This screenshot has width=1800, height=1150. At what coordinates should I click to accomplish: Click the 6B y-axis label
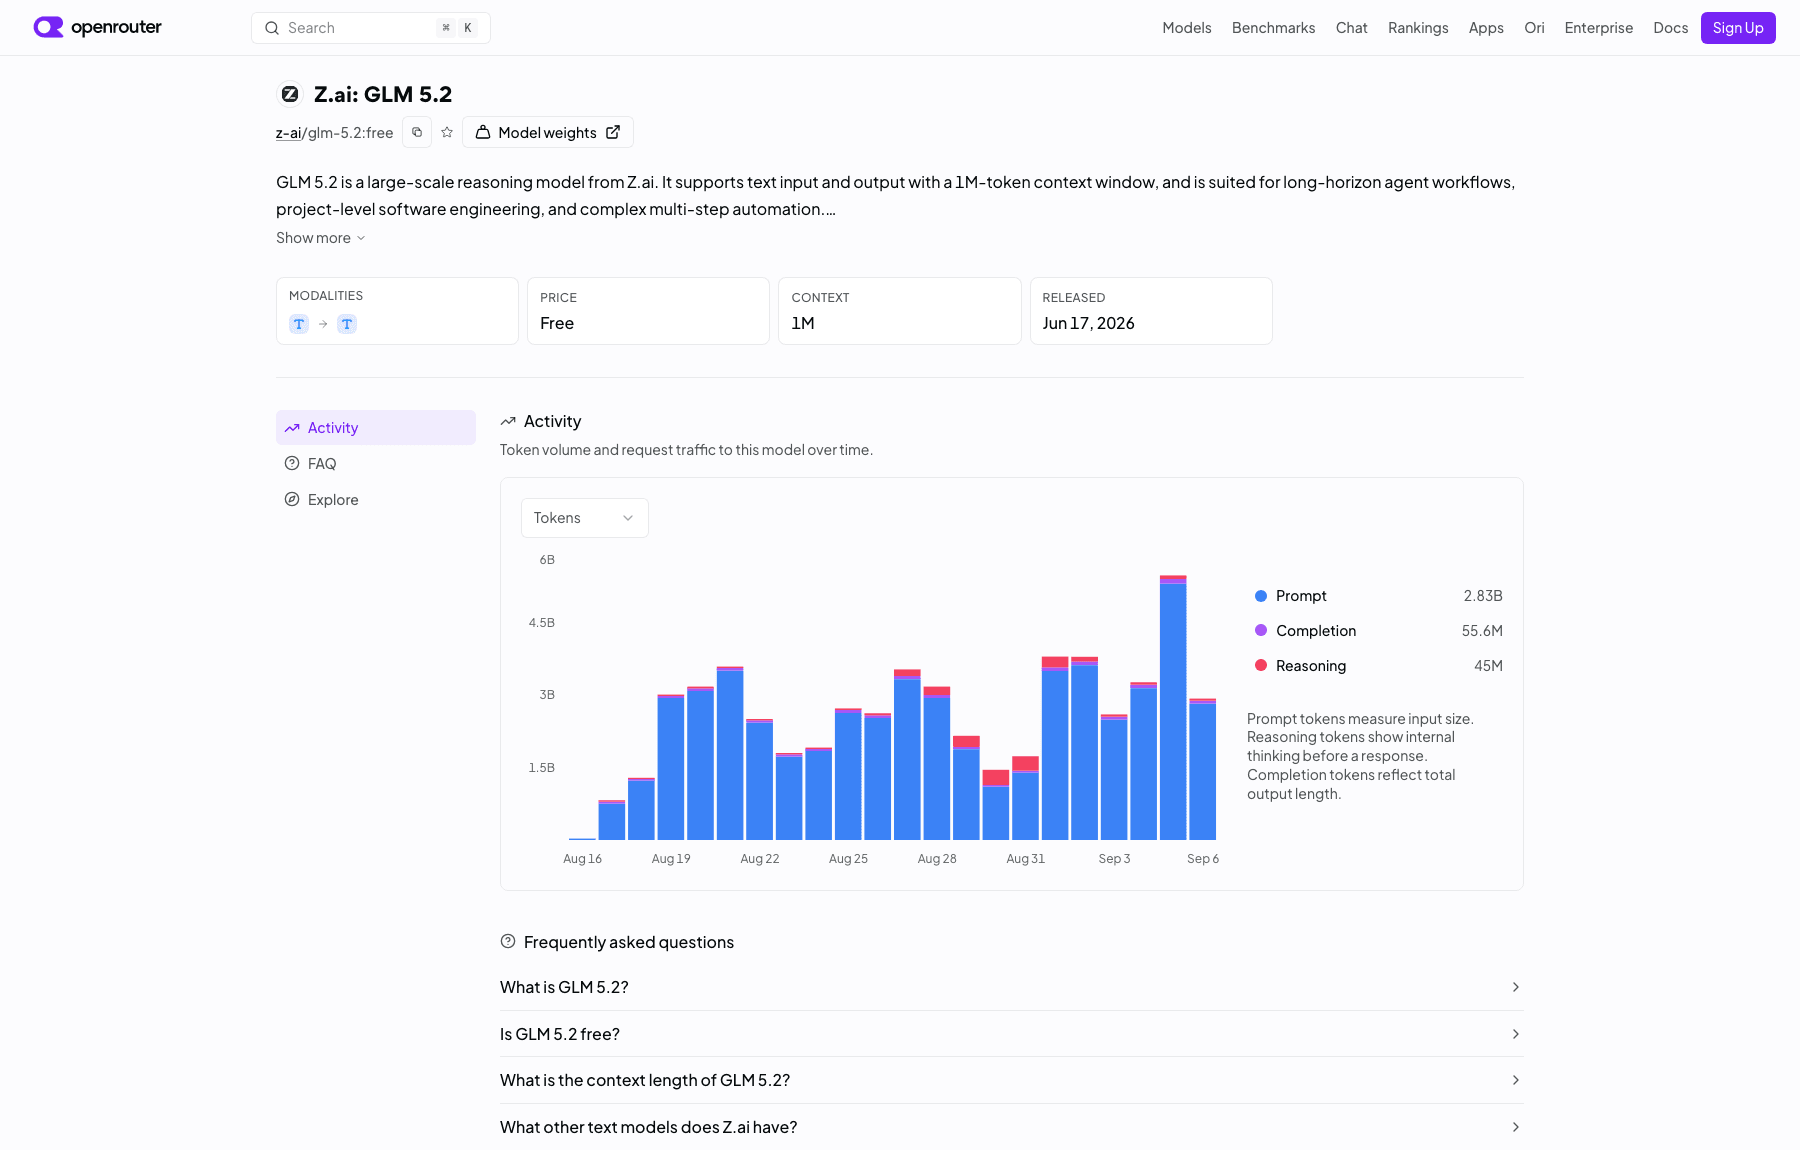click(x=547, y=560)
